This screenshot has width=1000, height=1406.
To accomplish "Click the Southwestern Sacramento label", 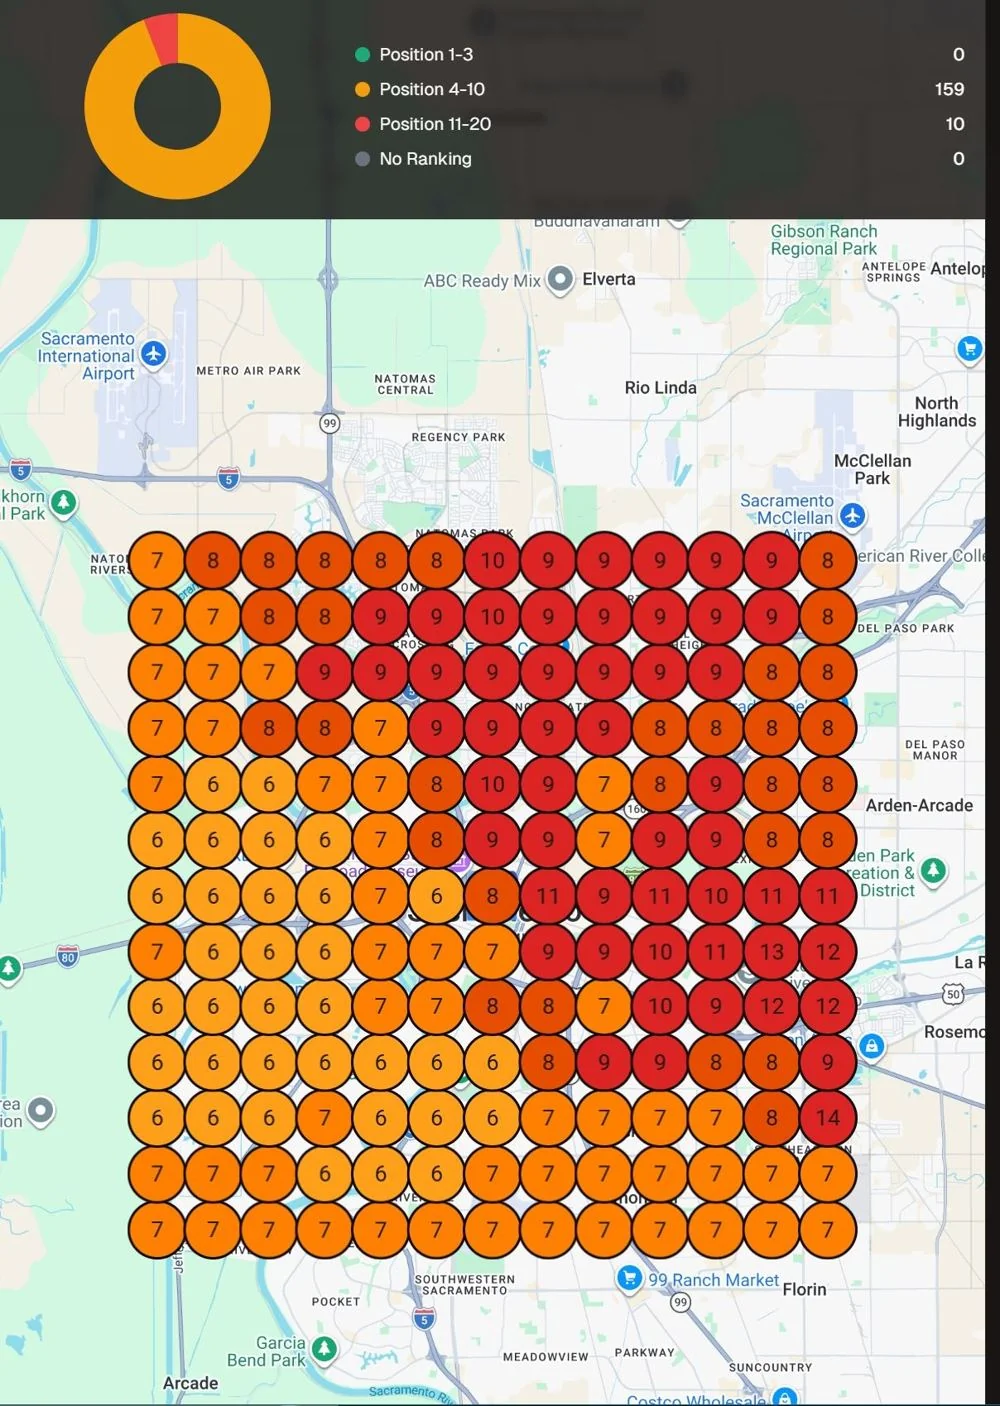I will point(465,1285).
